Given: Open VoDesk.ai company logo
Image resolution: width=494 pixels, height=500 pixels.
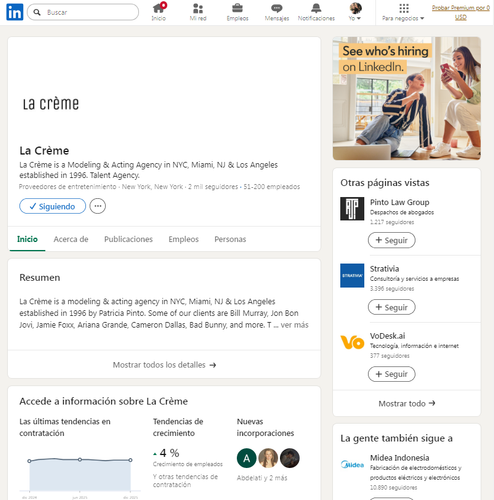Looking at the screenshot, I should tap(352, 342).
